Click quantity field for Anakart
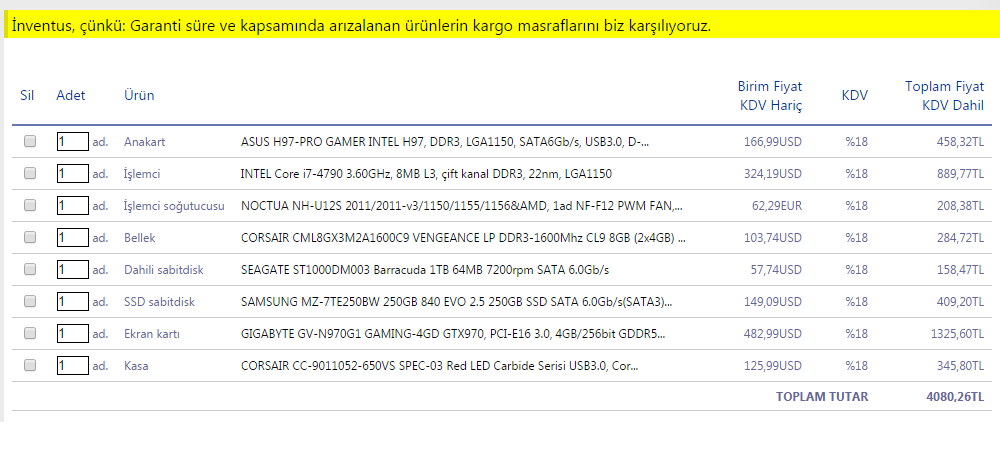Viewport: 1000px width, 460px height. tap(72, 142)
